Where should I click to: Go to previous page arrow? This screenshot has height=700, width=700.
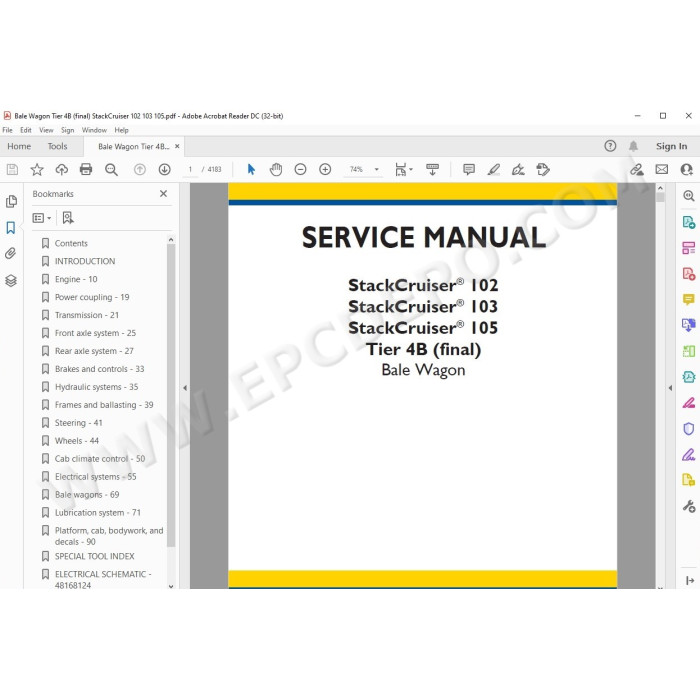pyautogui.click(x=140, y=169)
